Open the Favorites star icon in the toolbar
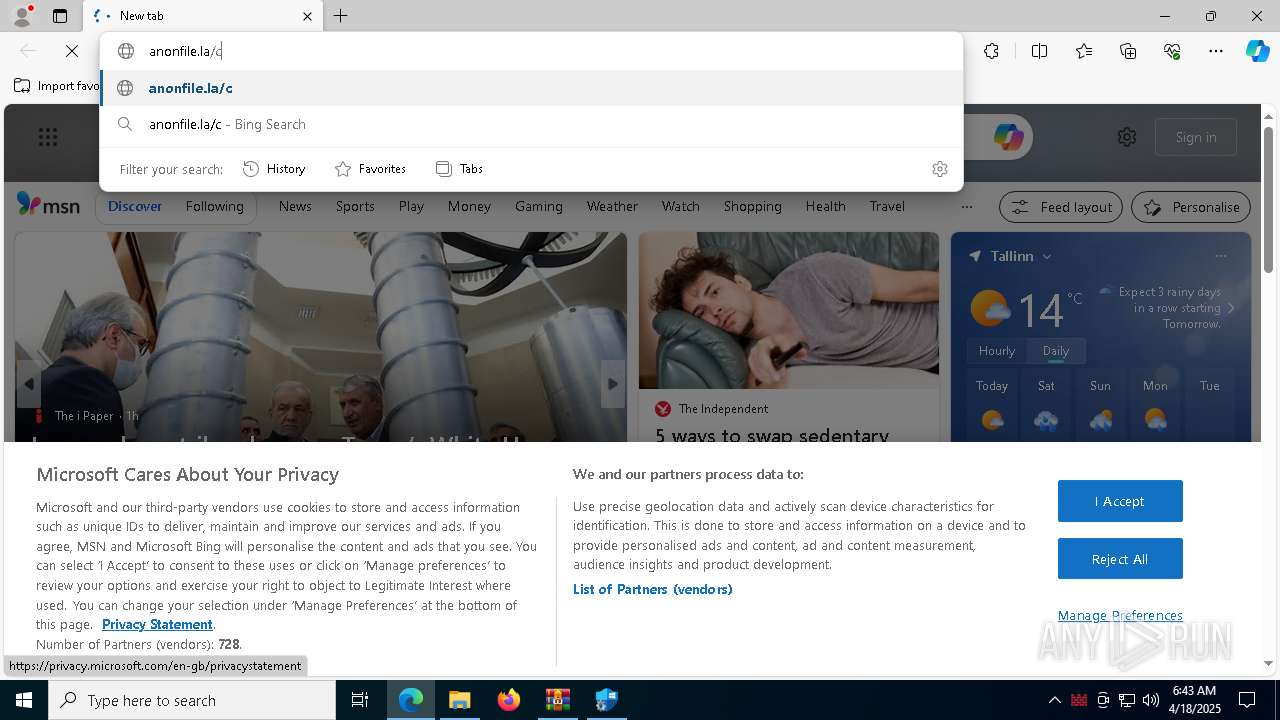1280x720 pixels. pos(1084,51)
